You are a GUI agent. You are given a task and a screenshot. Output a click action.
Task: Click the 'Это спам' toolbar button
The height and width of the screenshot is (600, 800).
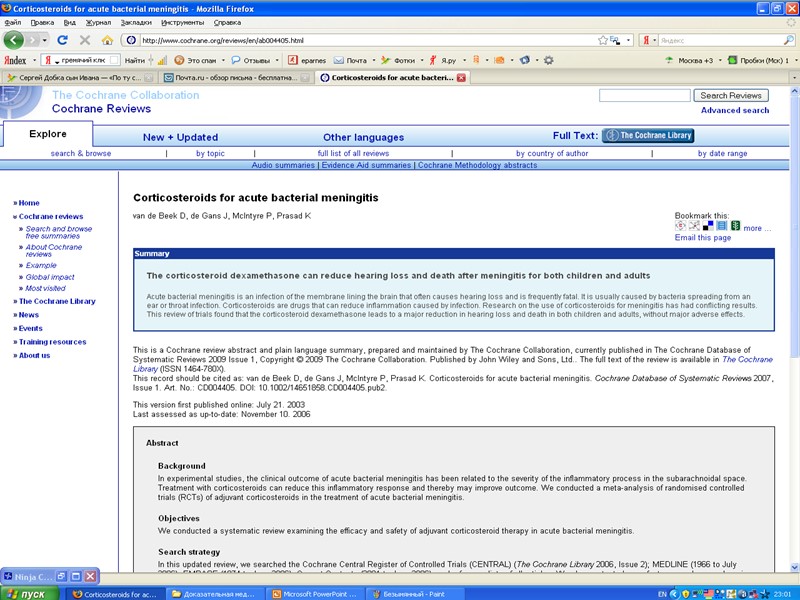195,60
